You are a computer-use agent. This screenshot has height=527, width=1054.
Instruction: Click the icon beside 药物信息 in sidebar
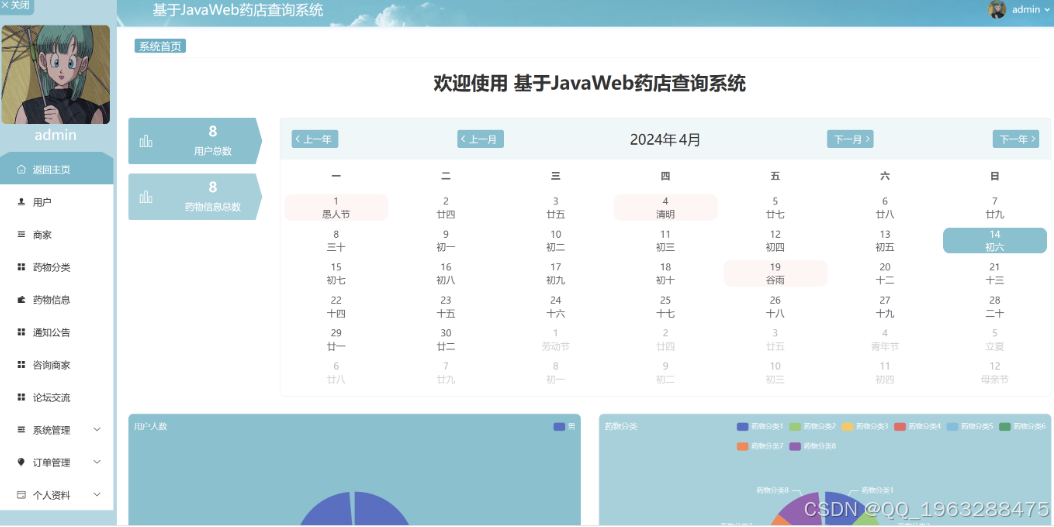(21, 300)
